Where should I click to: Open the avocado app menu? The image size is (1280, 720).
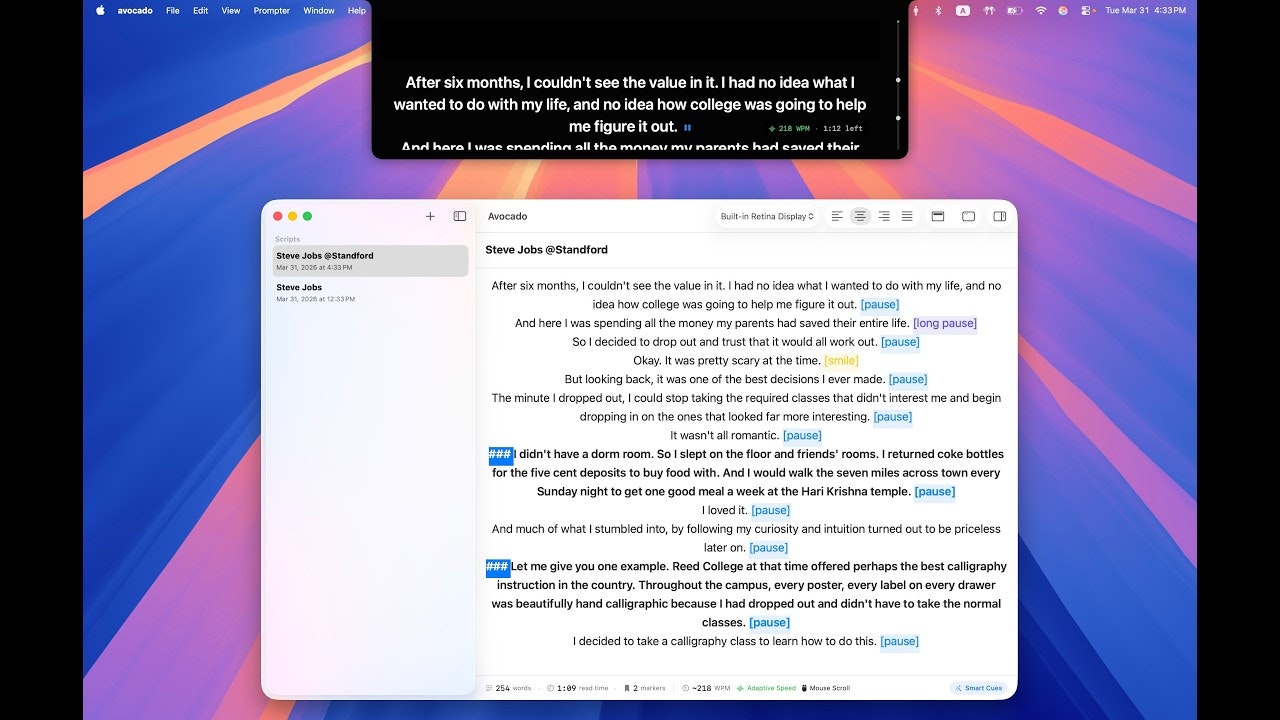(135, 10)
